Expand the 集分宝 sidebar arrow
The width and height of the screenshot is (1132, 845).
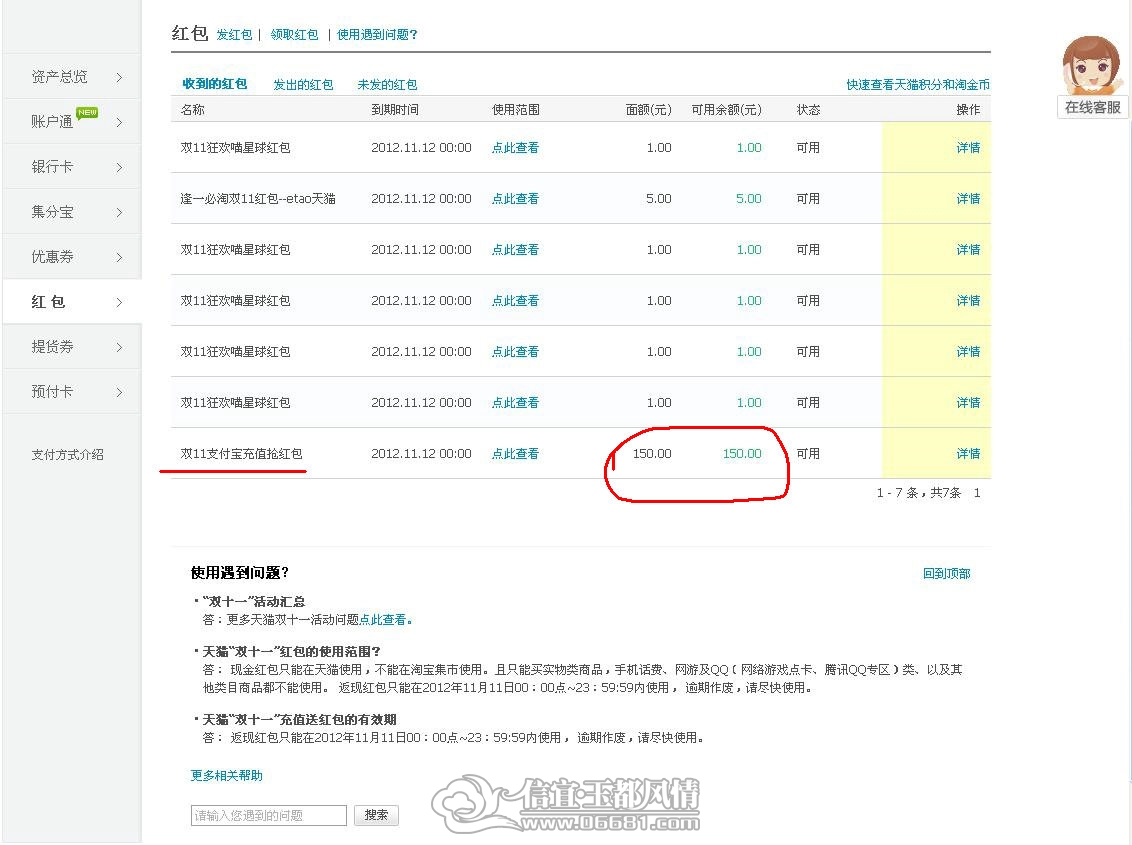(119, 212)
